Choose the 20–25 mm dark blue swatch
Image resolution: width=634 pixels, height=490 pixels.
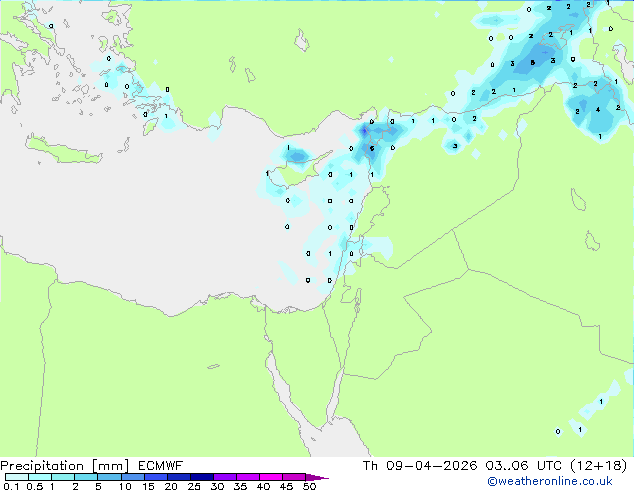178,477
